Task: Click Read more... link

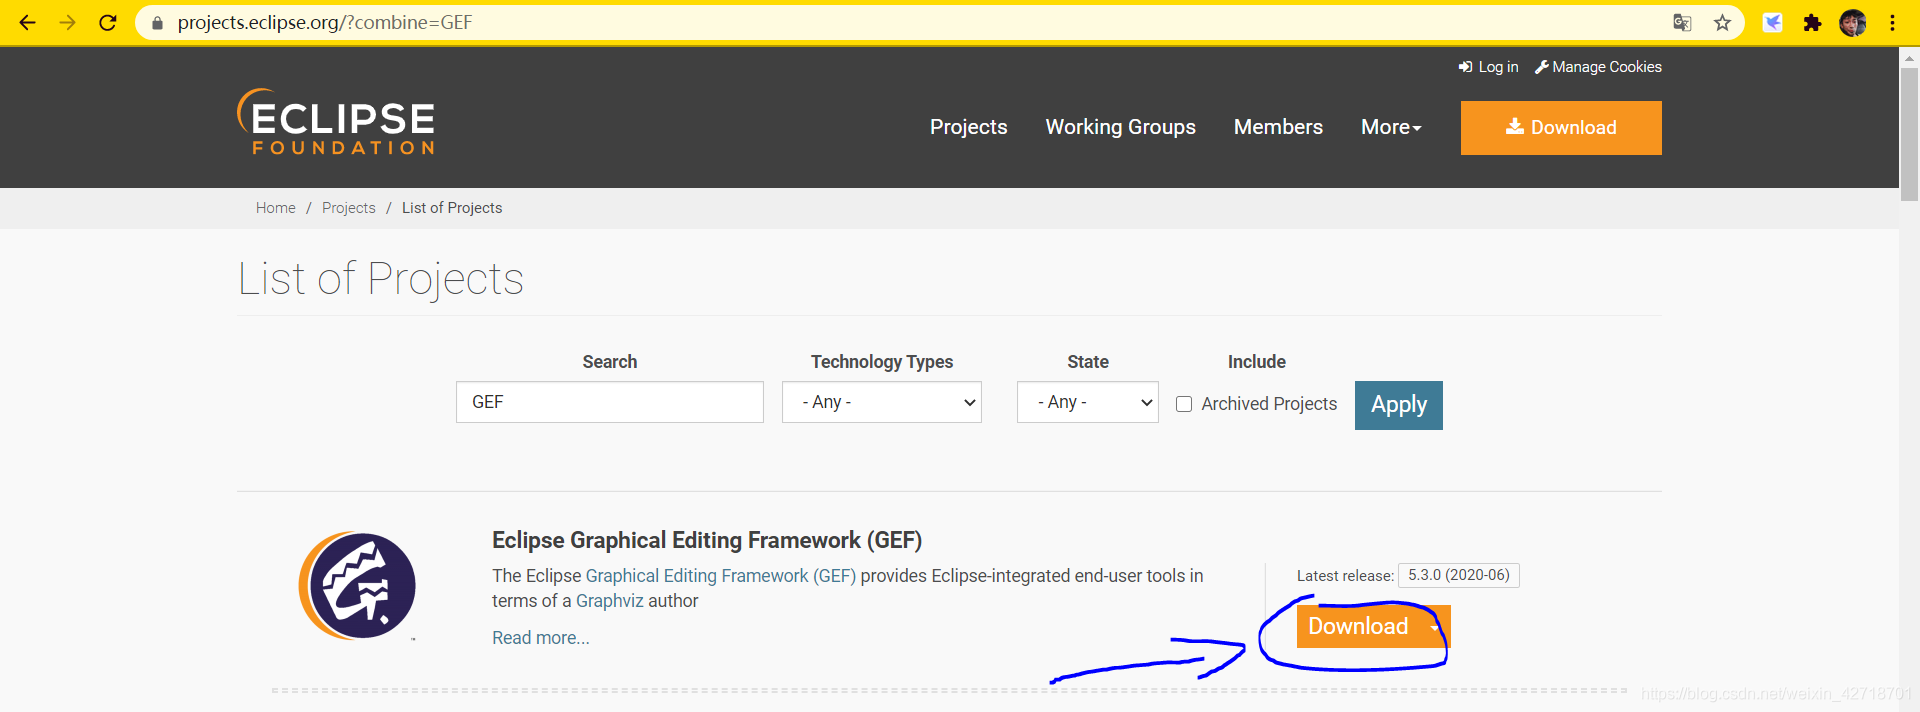Action: click(541, 638)
